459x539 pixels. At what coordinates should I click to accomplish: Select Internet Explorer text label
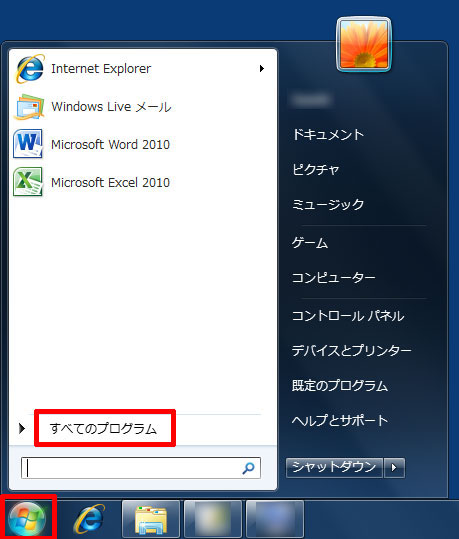[x=101, y=69]
